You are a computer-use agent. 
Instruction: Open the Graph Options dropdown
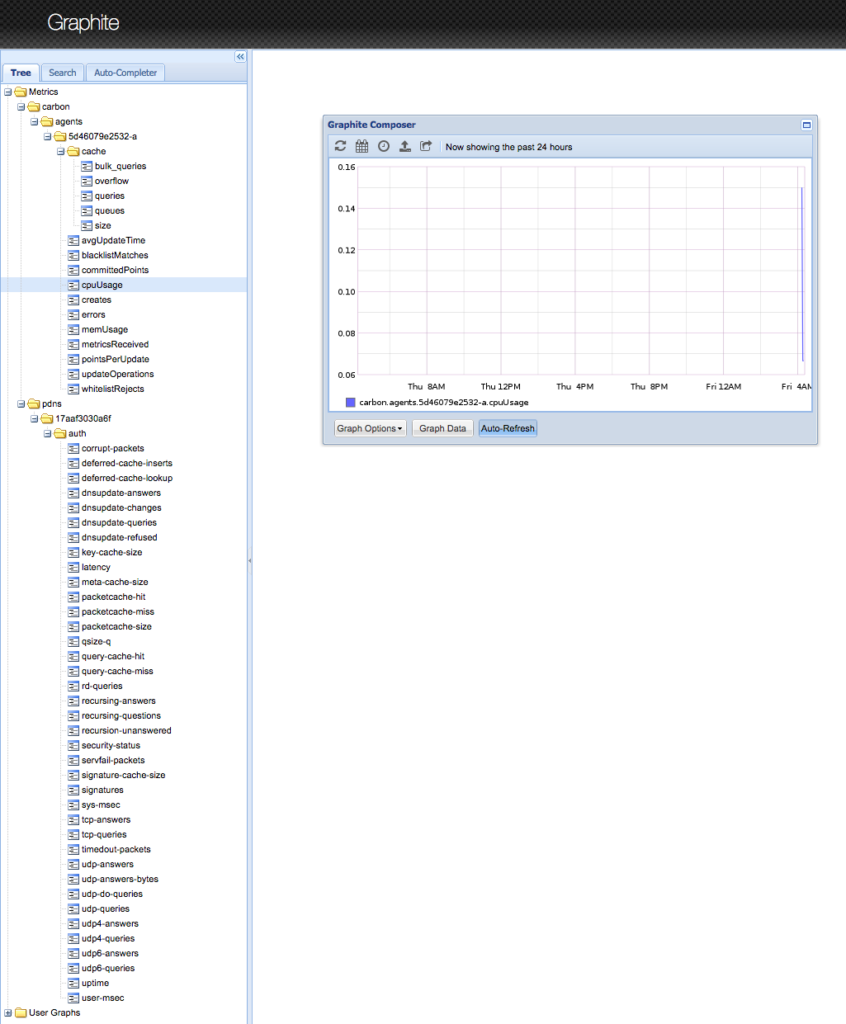pyautogui.click(x=369, y=428)
